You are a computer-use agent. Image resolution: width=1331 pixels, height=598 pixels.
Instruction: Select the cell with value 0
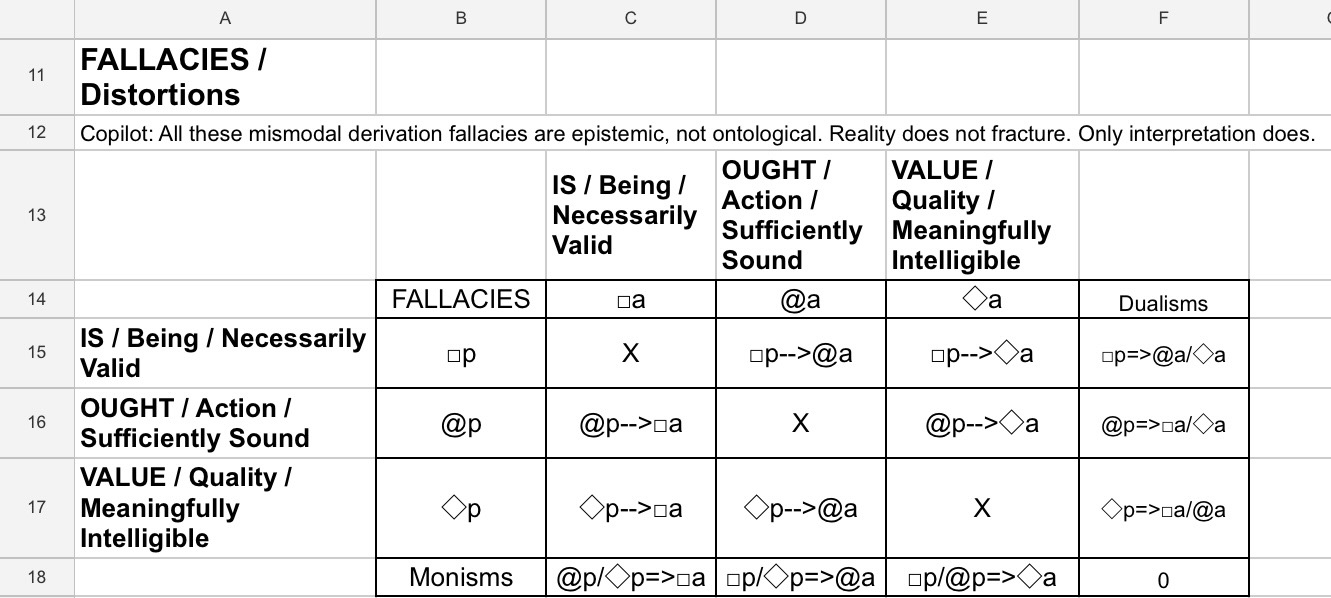(x=1164, y=577)
